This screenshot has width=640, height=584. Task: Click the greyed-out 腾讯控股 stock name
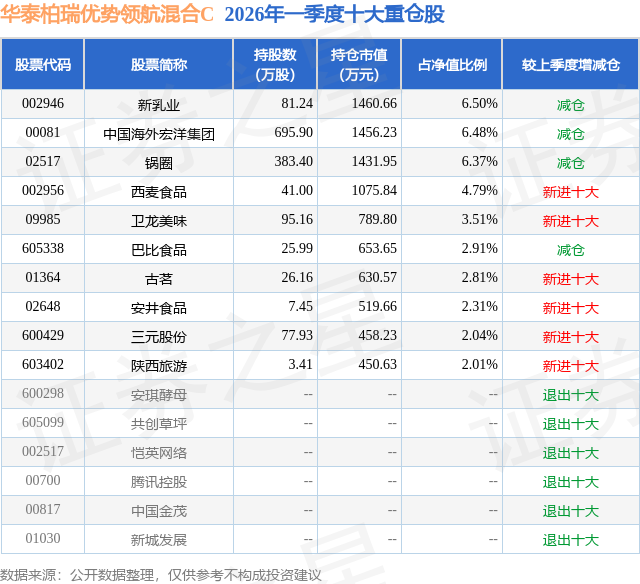(158, 482)
